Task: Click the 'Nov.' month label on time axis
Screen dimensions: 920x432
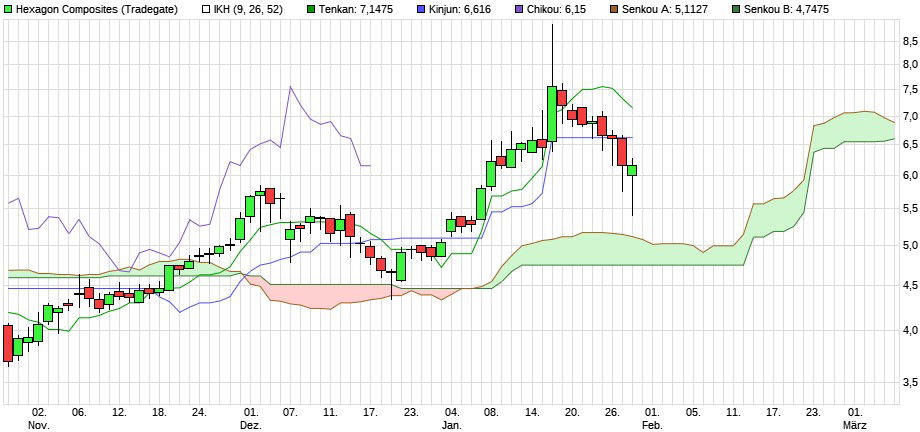Action: coord(39,424)
